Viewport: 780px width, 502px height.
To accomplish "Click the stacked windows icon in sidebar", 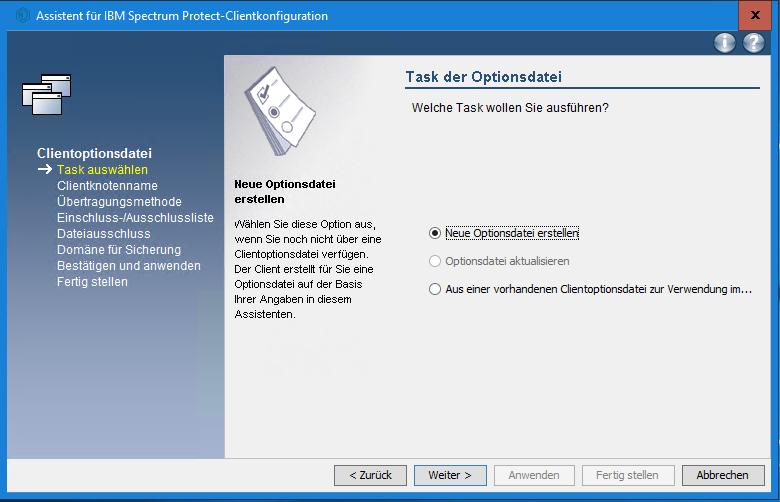I will point(47,94).
